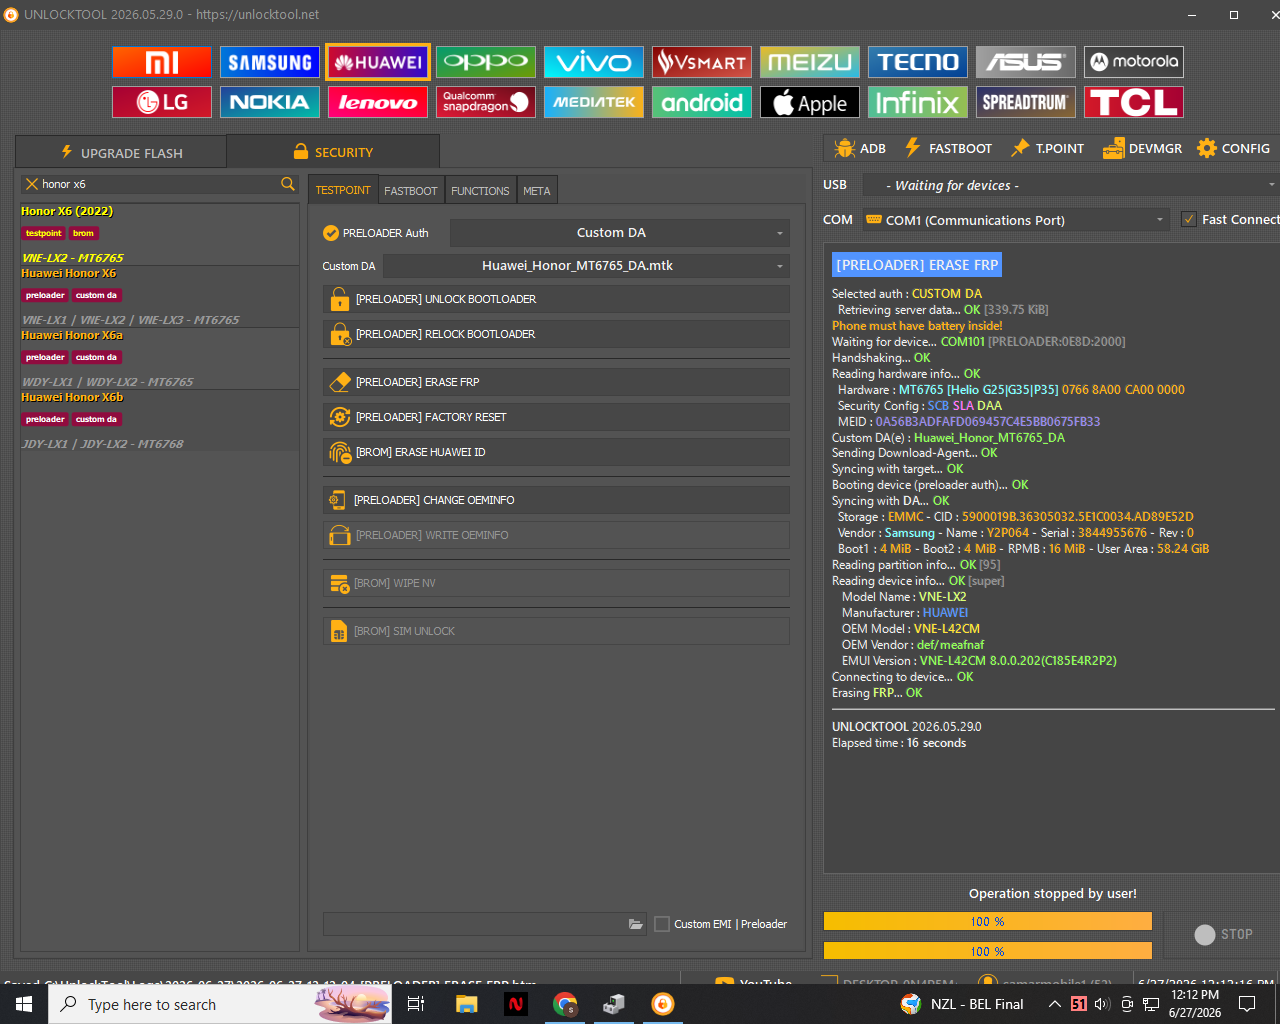Toggle the PRELOADER Auth option
The image size is (1280, 1024).
376,233
